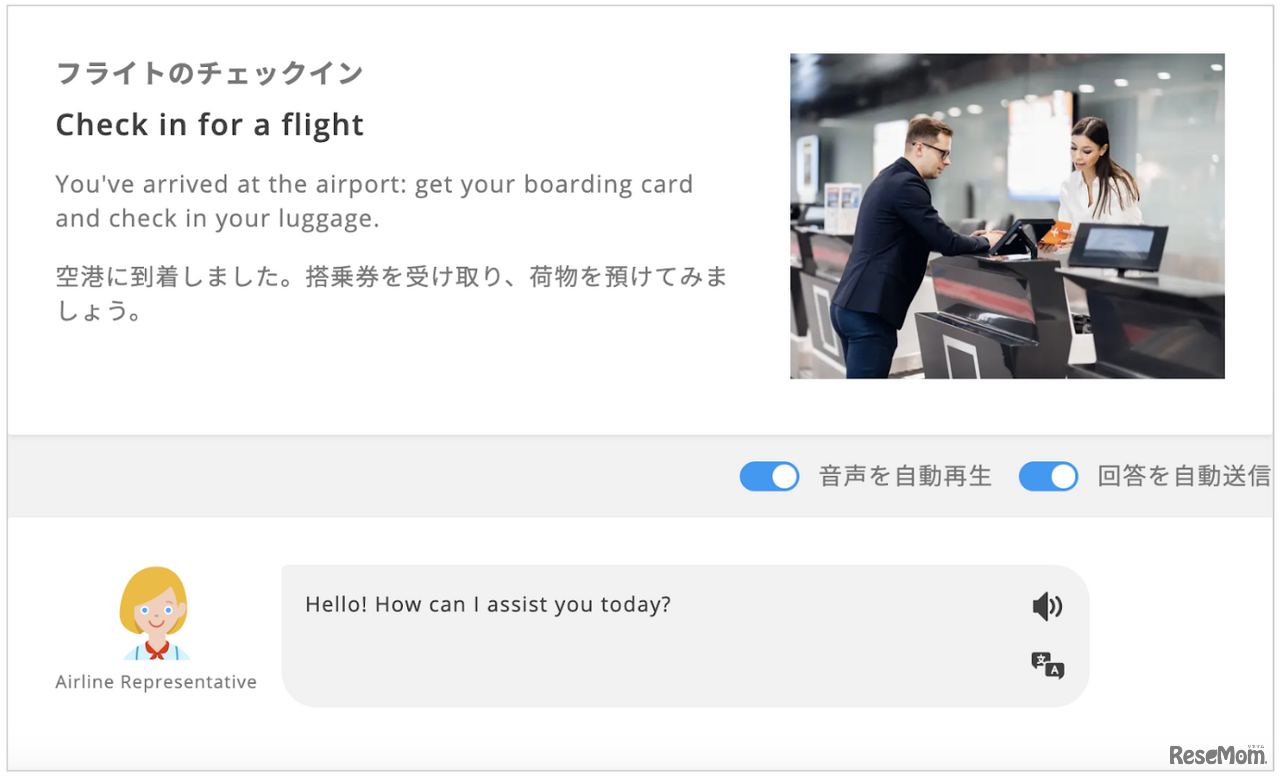Viewport: 1280px width, 778px height.
Task: Click the ReseMom watermark logo
Action: tap(1217, 755)
